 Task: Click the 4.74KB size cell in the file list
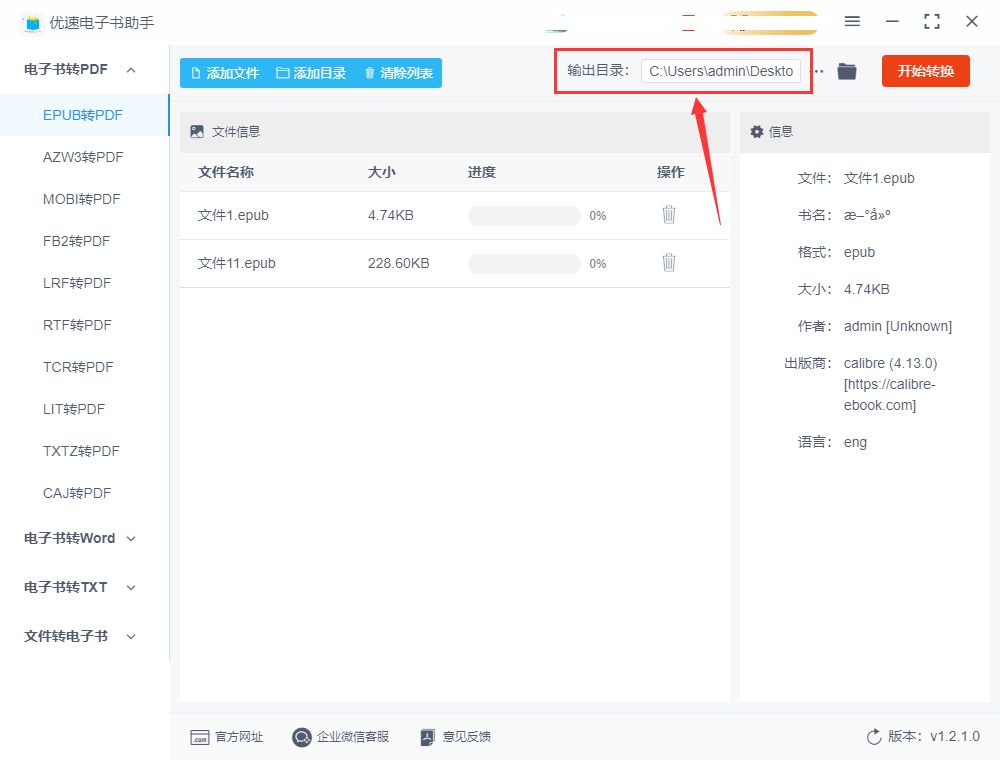[391, 216]
